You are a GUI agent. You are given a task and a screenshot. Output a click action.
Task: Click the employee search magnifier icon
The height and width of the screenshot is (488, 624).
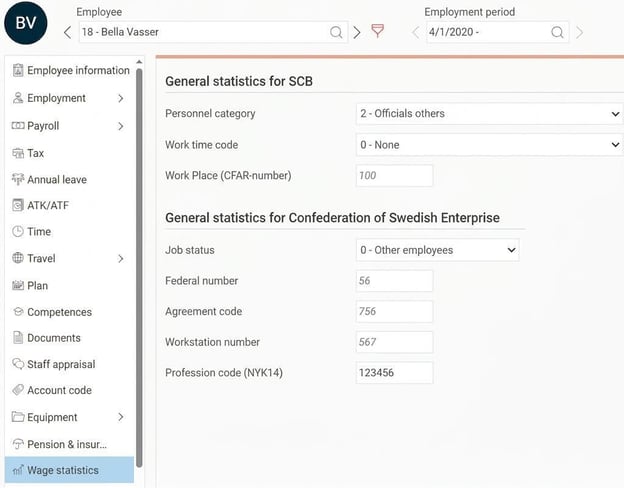tap(336, 32)
